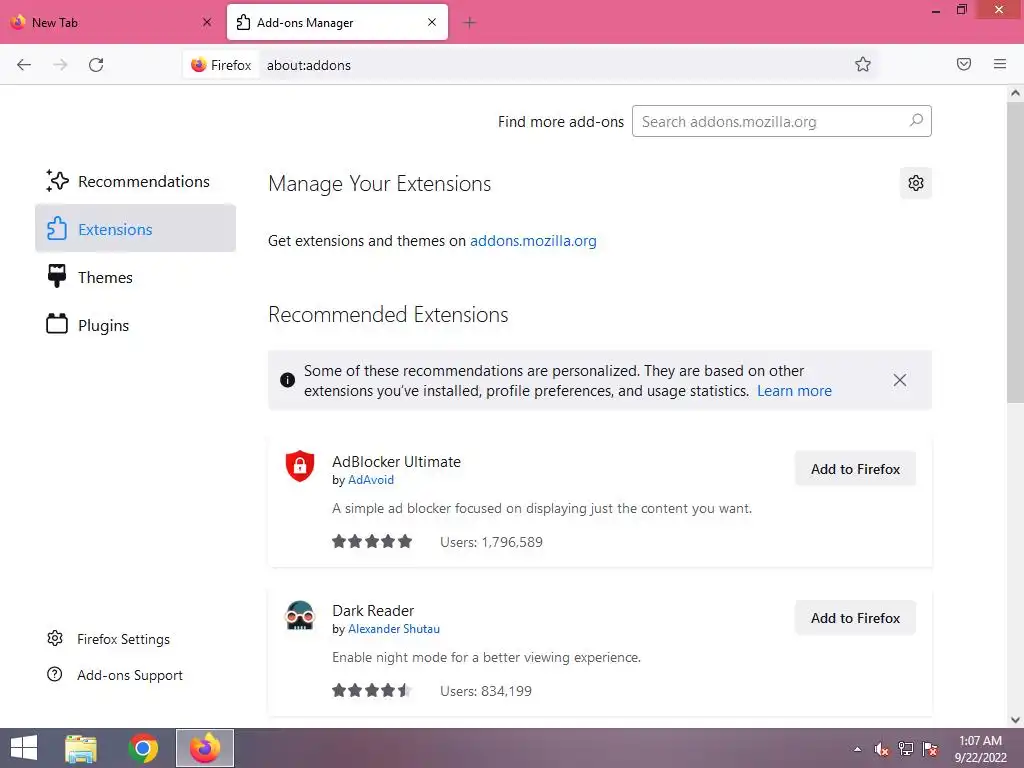Click the Firefox taskbar button
The width and height of the screenshot is (1024, 768).
[x=205, y=748]
